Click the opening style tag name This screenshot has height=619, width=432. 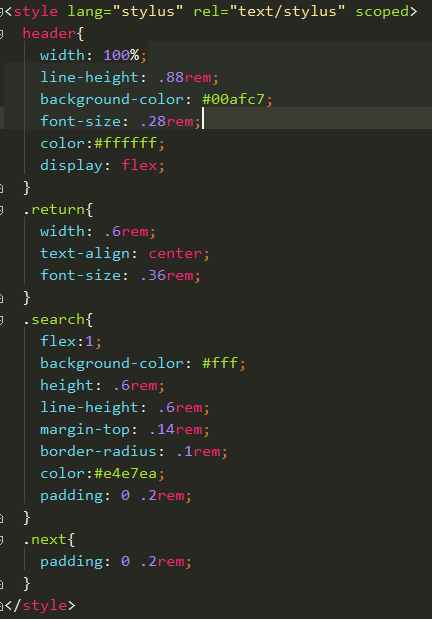[x=36, y=11]
